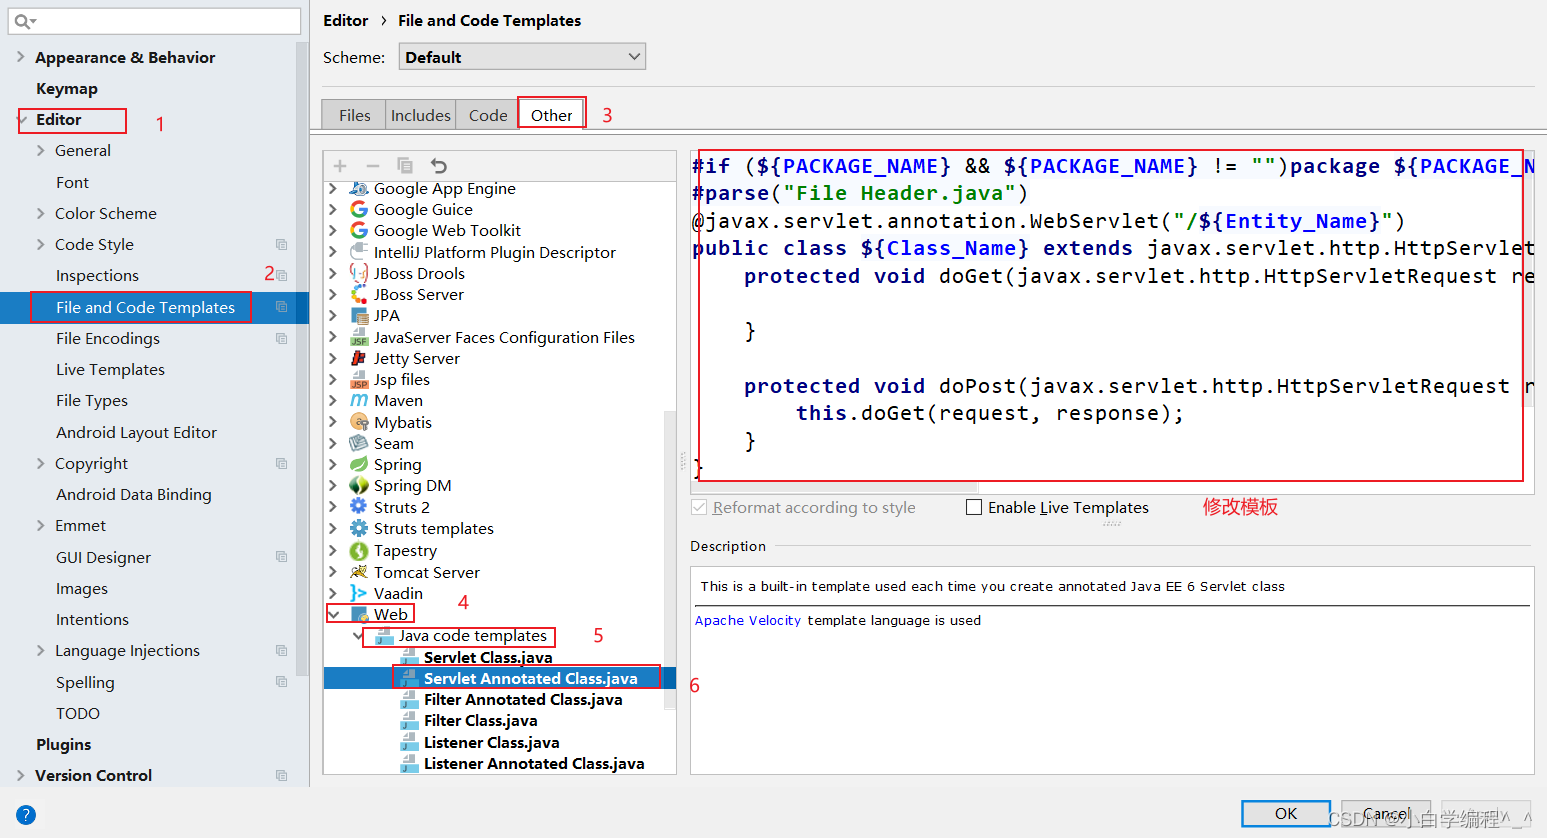
Task: Expand the General settings node
Action: 40,150
